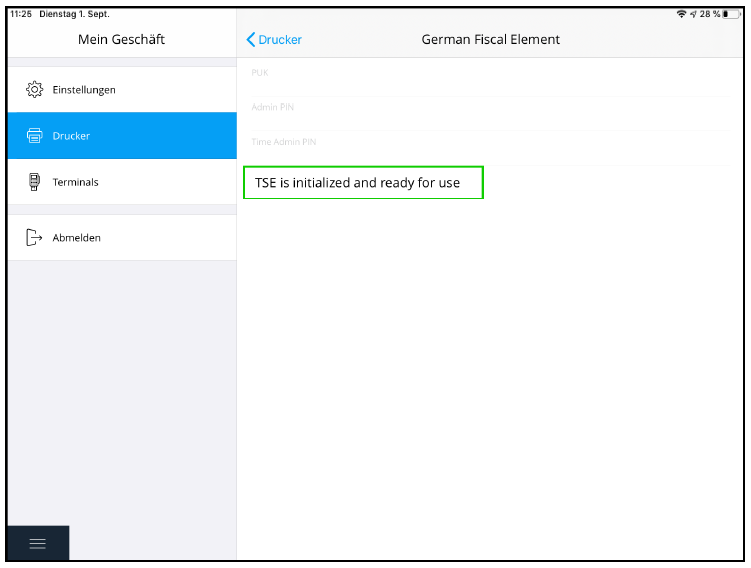751x568 pixels.
Task: Tap the battery indicator icon
Action: pyautogui.click(x=731, y=14)
